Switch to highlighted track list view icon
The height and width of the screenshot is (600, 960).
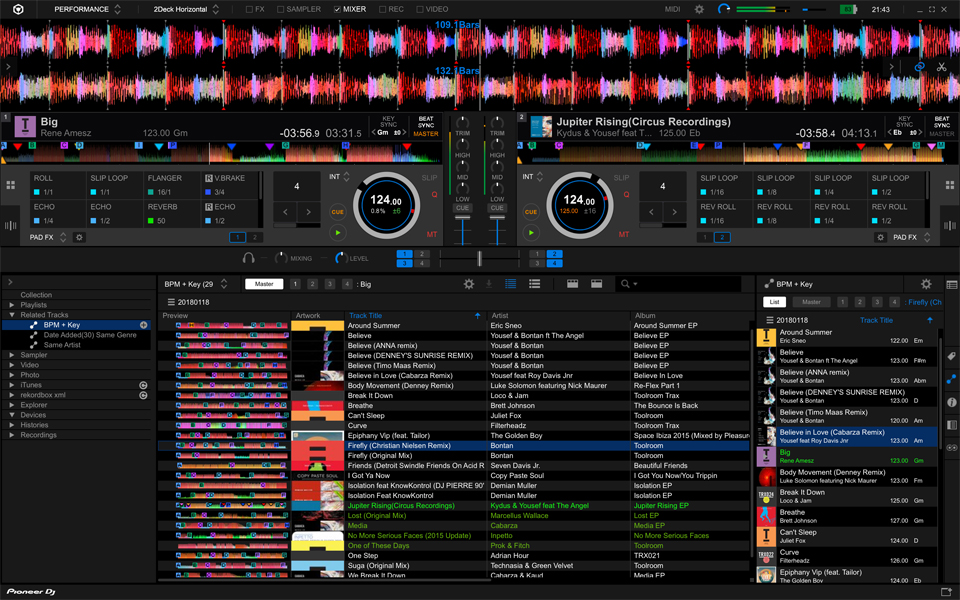point(511,283)
